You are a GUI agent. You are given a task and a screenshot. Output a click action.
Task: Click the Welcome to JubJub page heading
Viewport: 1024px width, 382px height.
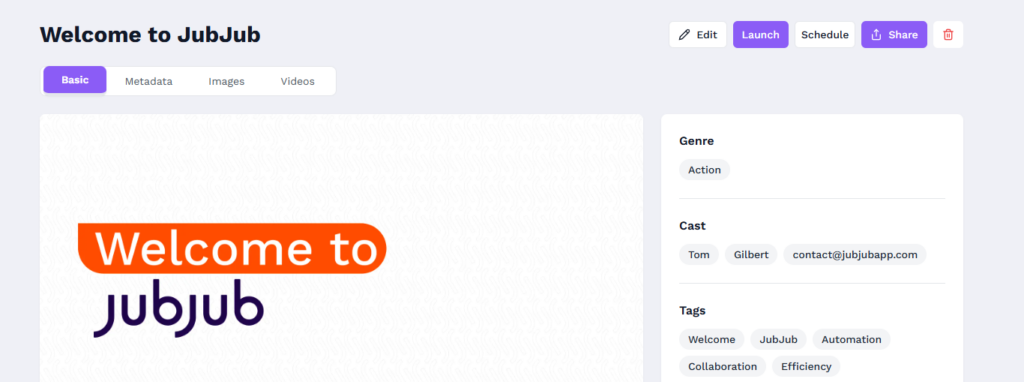[x=150, y=35]
